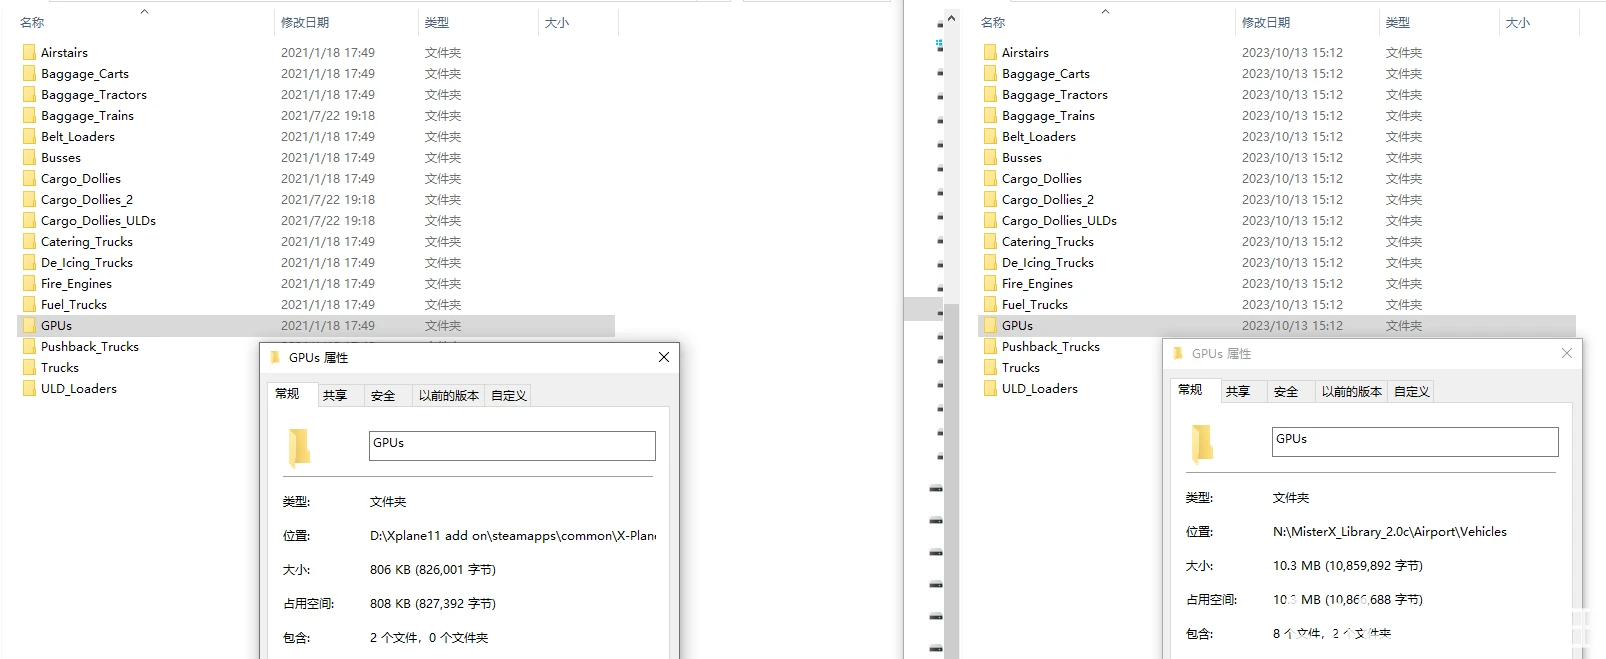Image resolution: width=1606 pixels, height=659 pixels.
Task: Click De_Icing_Trucks folder icon in right window
Action: [990, 262]
